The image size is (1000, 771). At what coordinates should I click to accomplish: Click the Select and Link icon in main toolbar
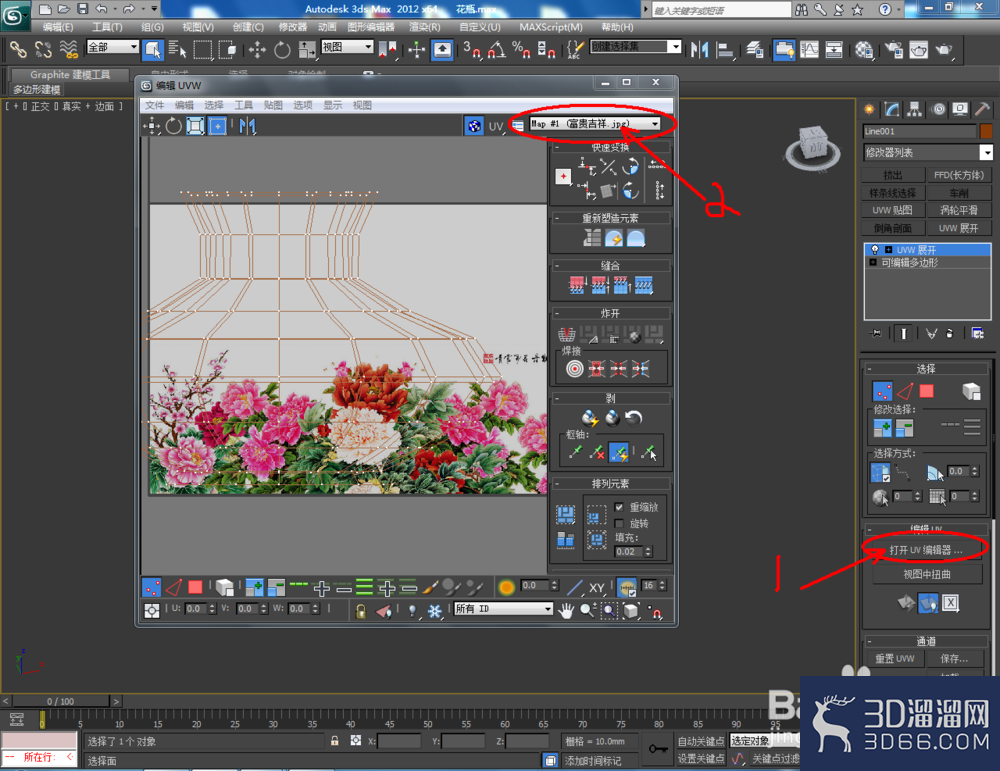click(18, 49)
